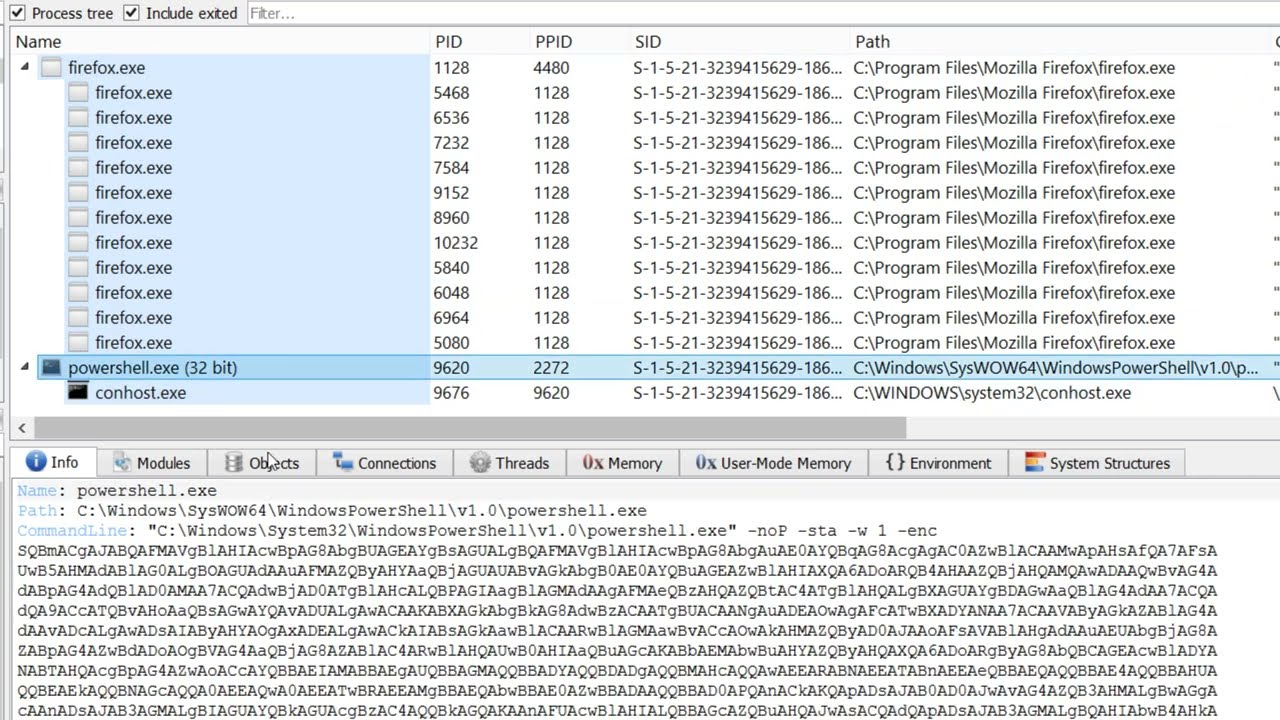The image size is (1280, 720).
Task: Sort by the SID column header
Action: coord(648,42)
